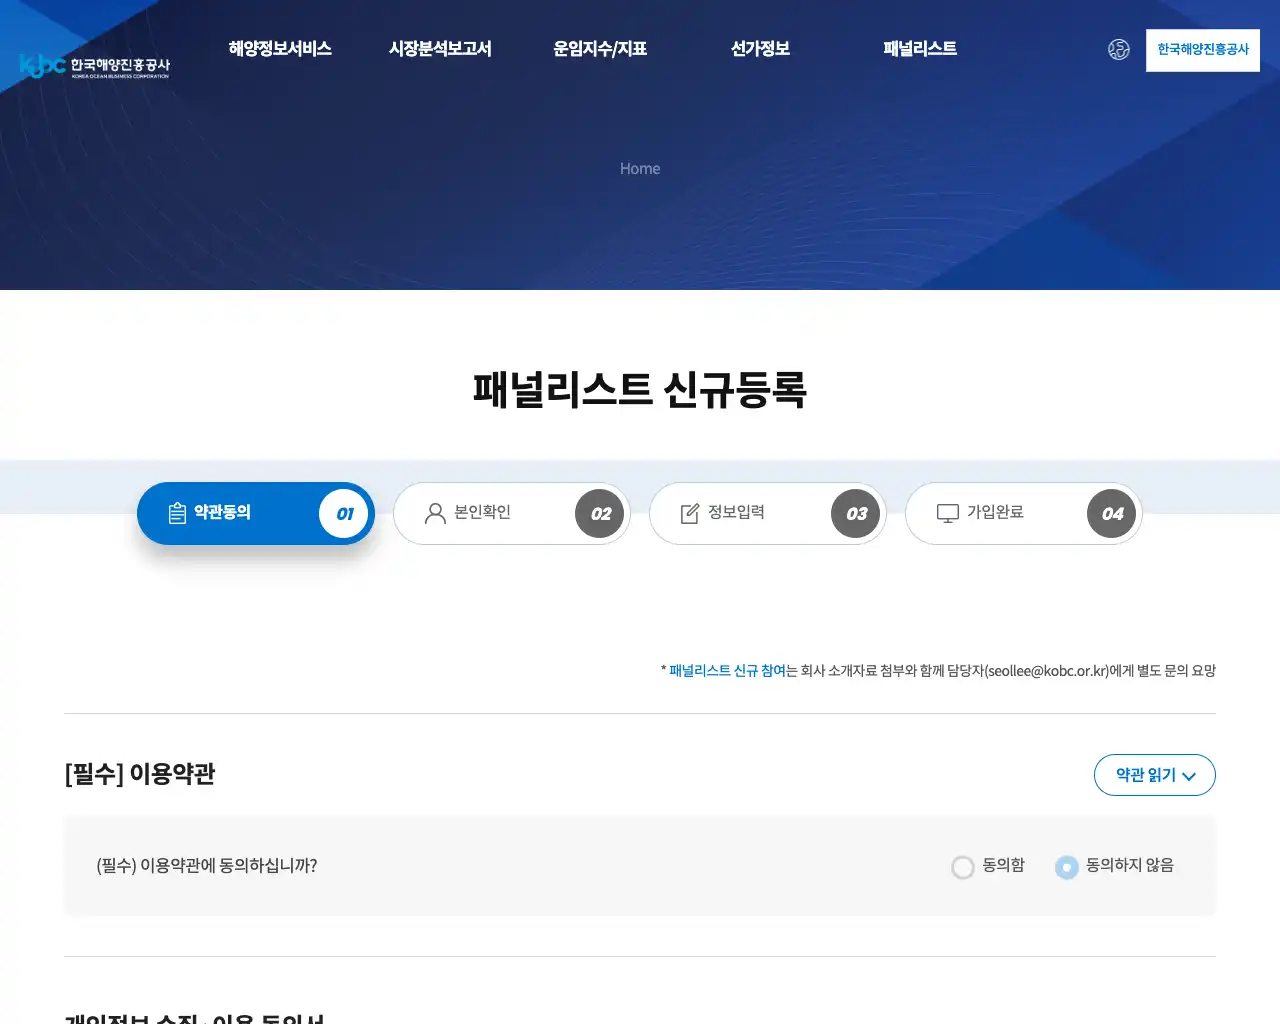
Task: Click the globe language icon
Action: (x=1119, y=49)
